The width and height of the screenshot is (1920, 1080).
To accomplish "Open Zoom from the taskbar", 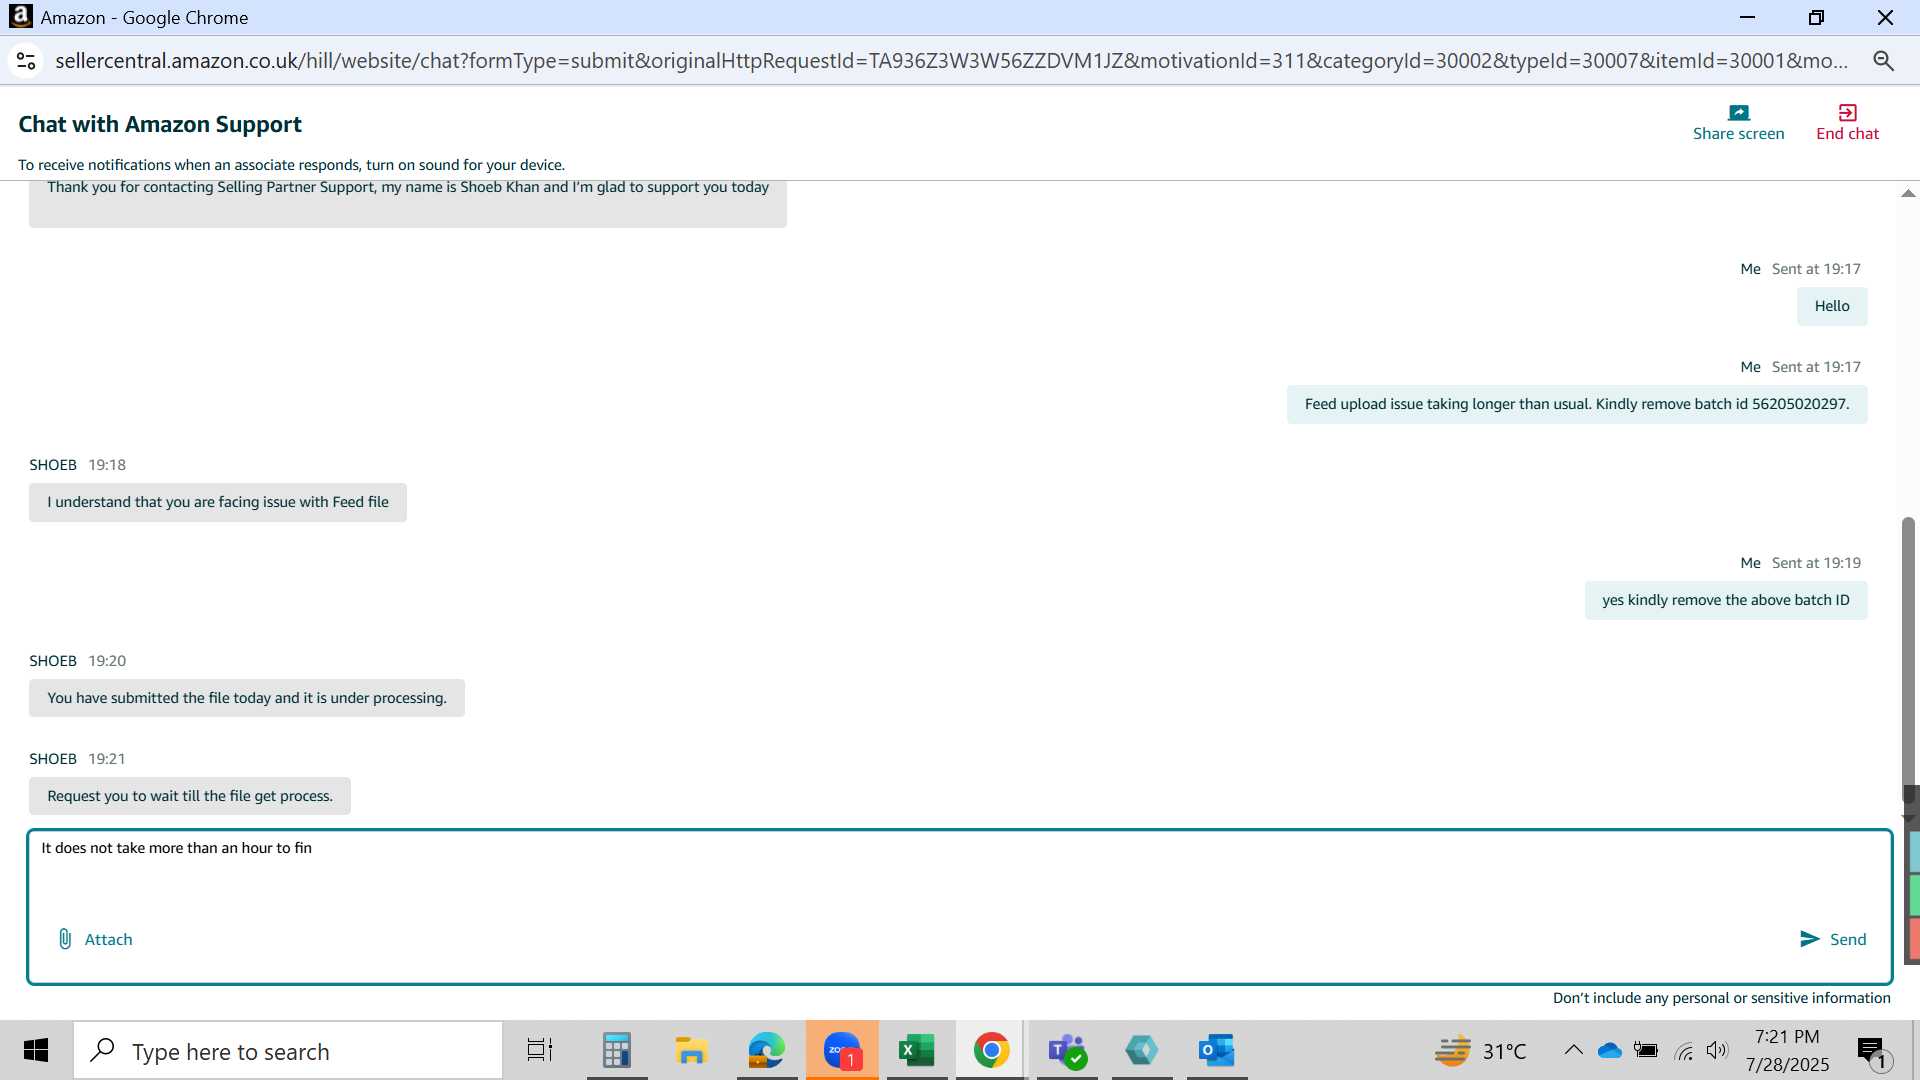I will [x=842, y=1050].
